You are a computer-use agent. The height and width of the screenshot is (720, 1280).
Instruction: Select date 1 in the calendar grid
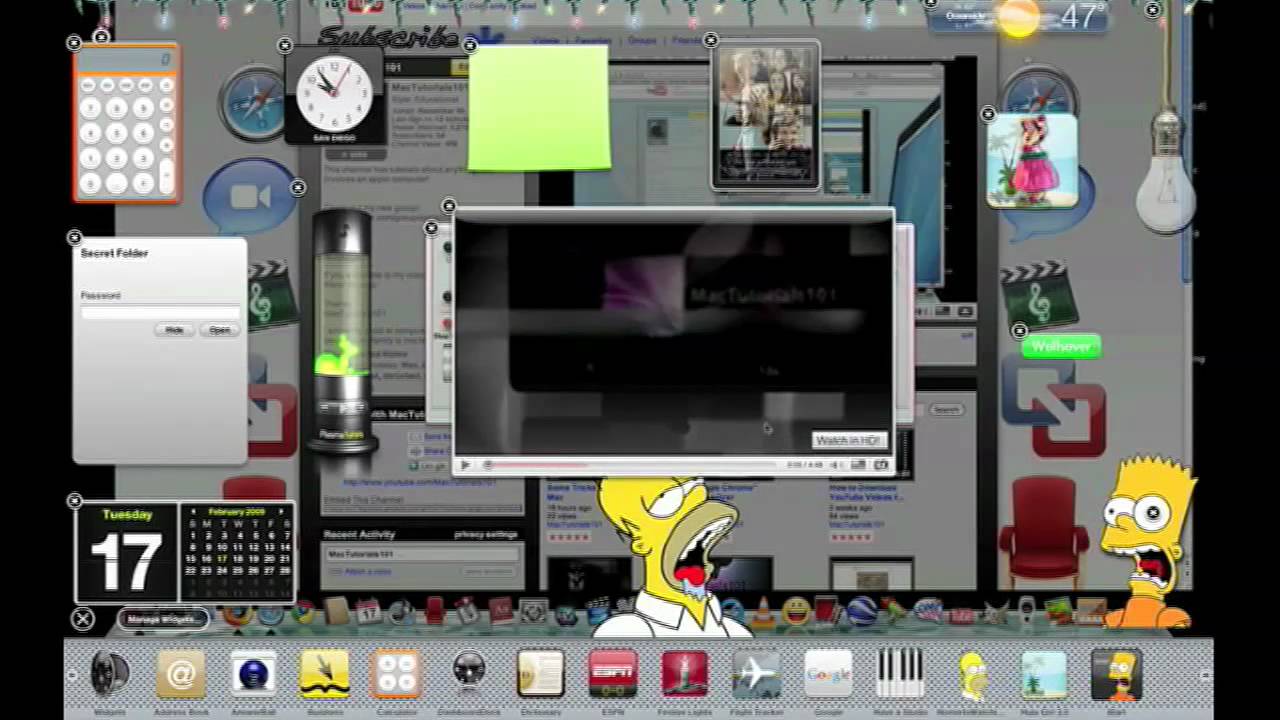tap(193, 535)
